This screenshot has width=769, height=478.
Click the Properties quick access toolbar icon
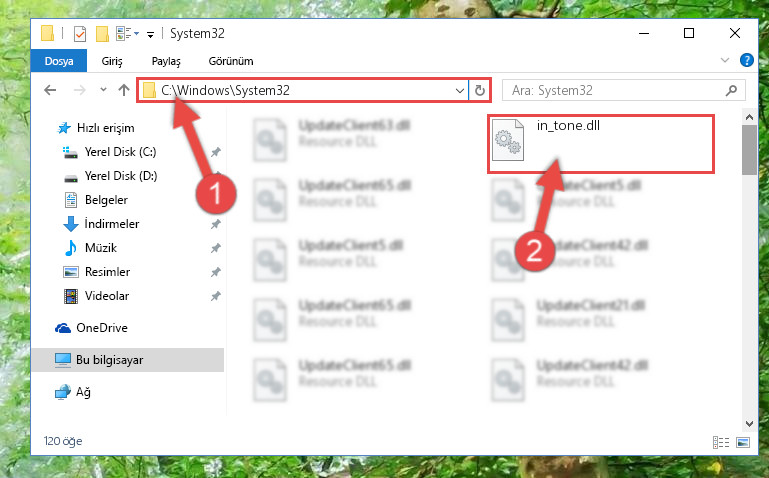(x=79, y=34)
